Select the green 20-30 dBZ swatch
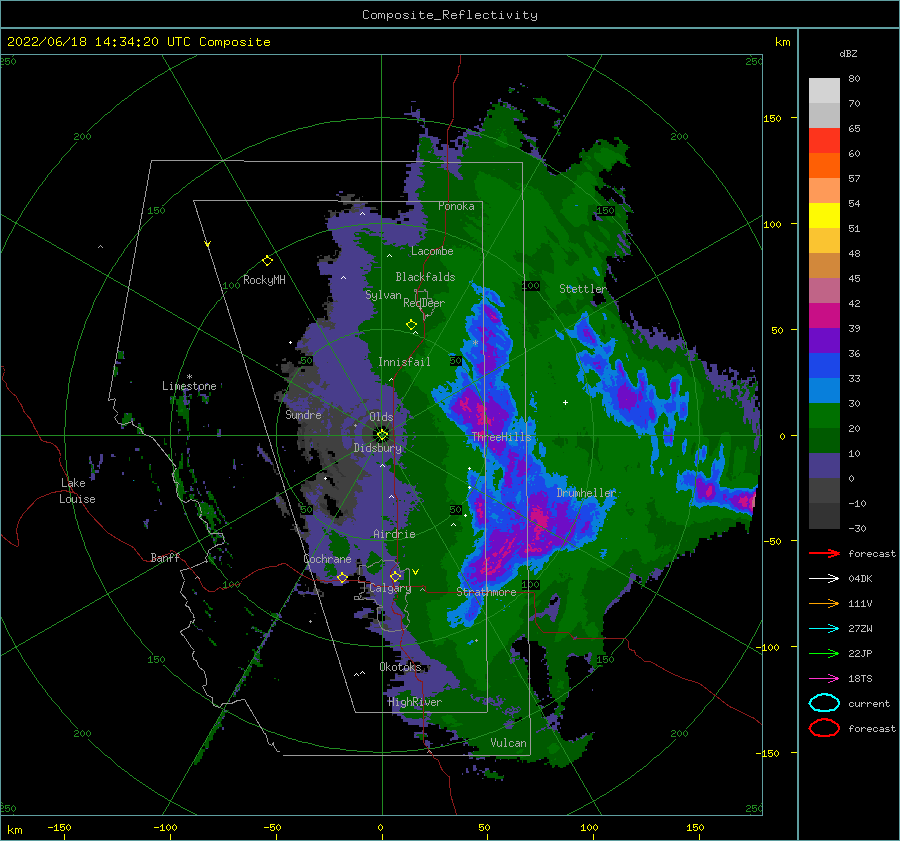The height and width of the screenshot is (841, 900). pyautogui.click(x=824, y=416)
